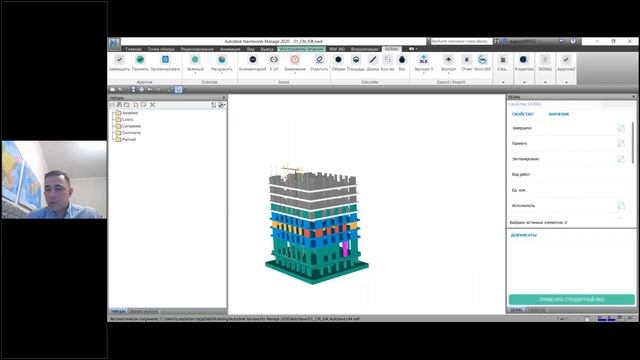Viewport: 640px width, 360px height.
Task: Open the Точка обзора ribbon tab
Action: pos(161,49)
